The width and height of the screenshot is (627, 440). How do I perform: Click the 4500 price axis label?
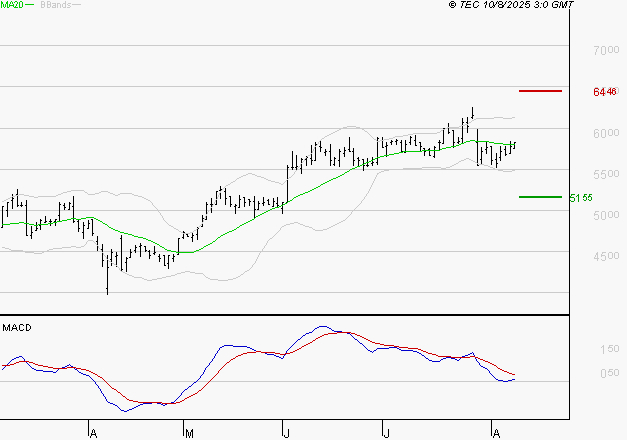(x=606, y=256)
